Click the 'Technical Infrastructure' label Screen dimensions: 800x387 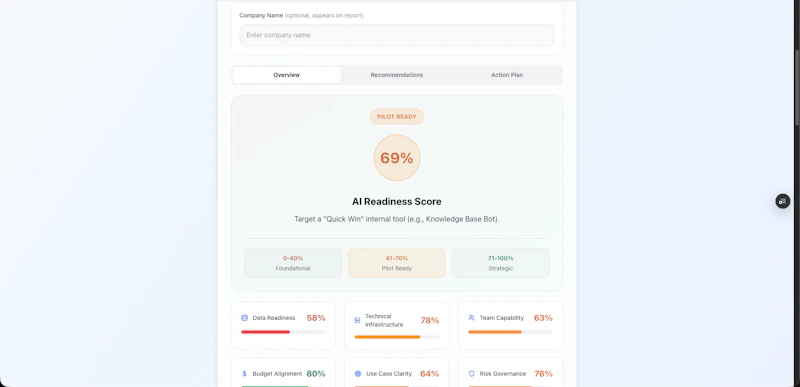384,320
